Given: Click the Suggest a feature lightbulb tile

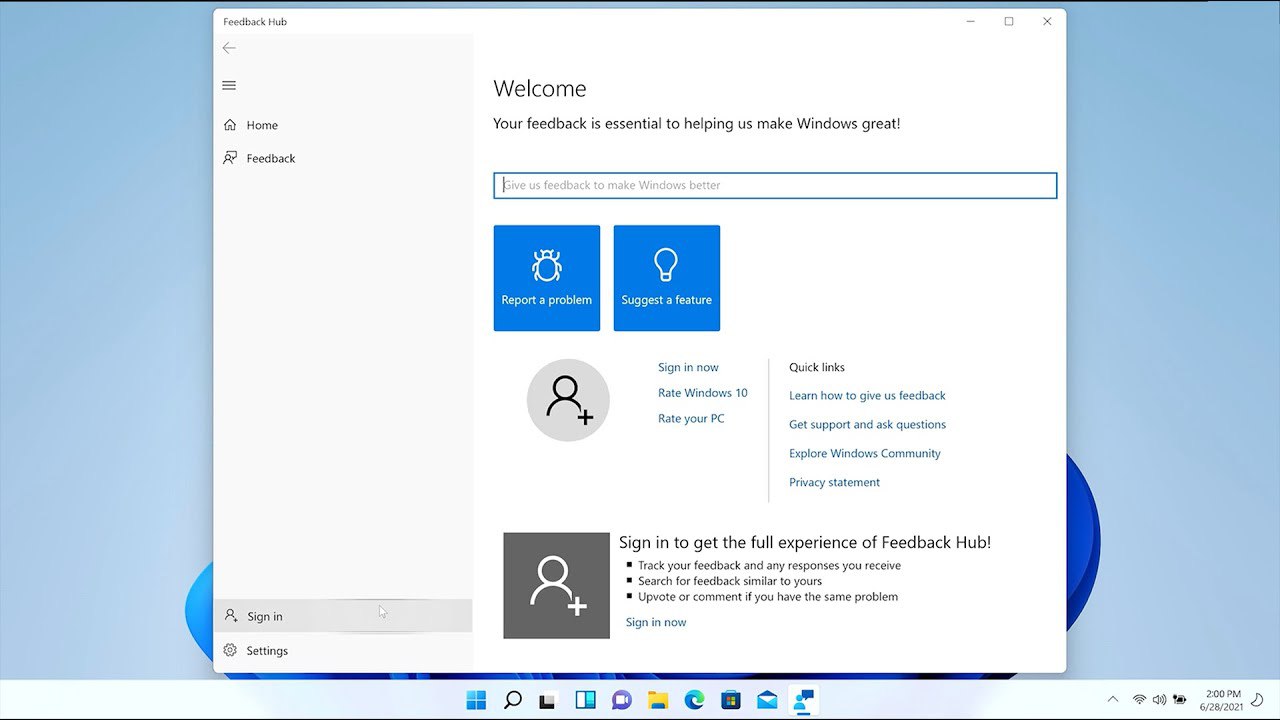Looking at the screenshot, I should click(x=666, y=278).
